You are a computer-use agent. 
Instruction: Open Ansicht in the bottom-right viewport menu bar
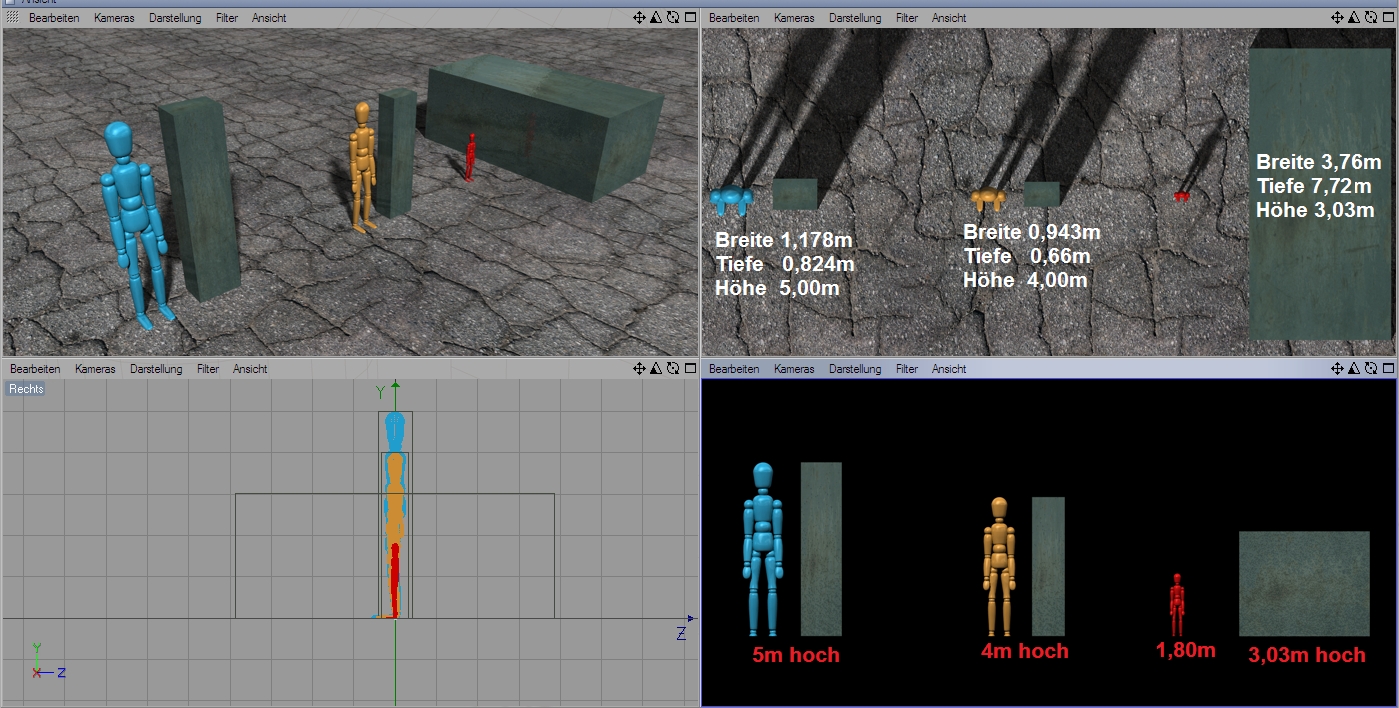pos(949,369)
